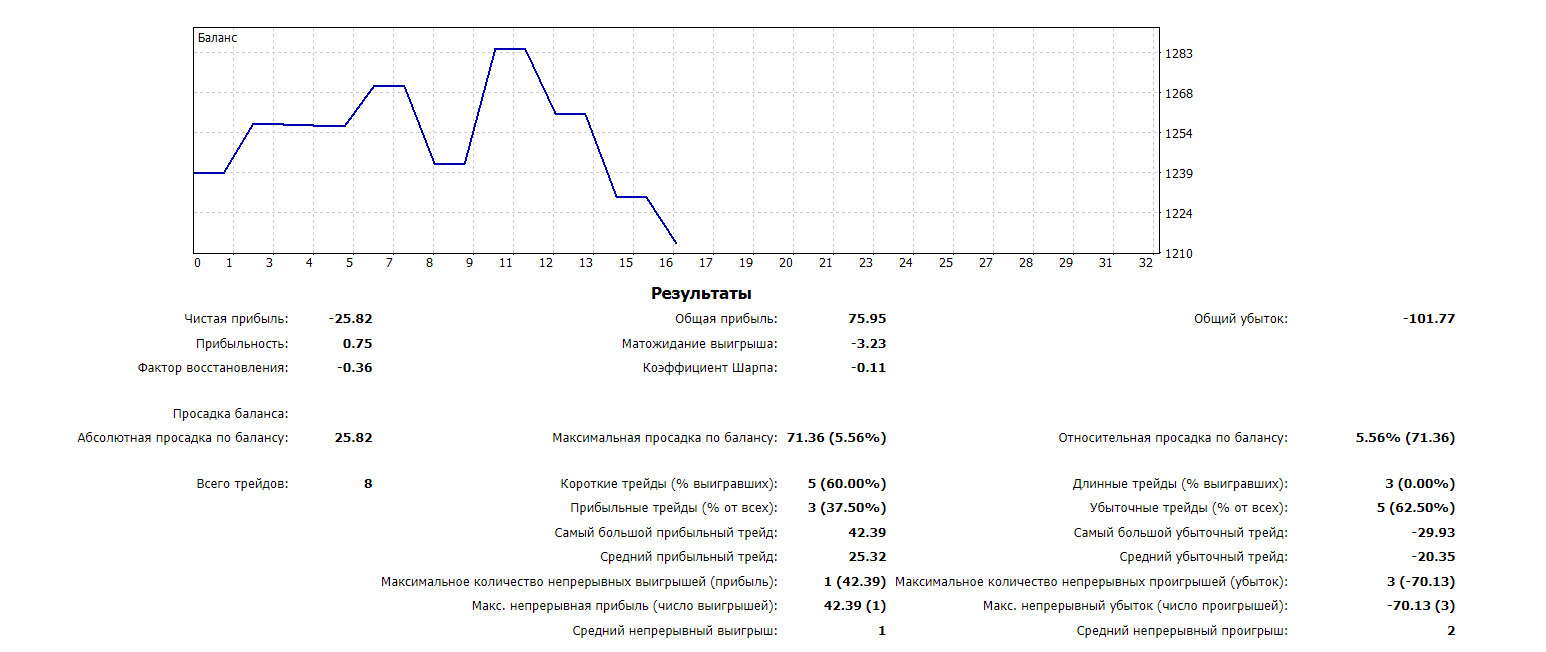Click the 1239 label on chart's vertical axis

coord(1179,174)
